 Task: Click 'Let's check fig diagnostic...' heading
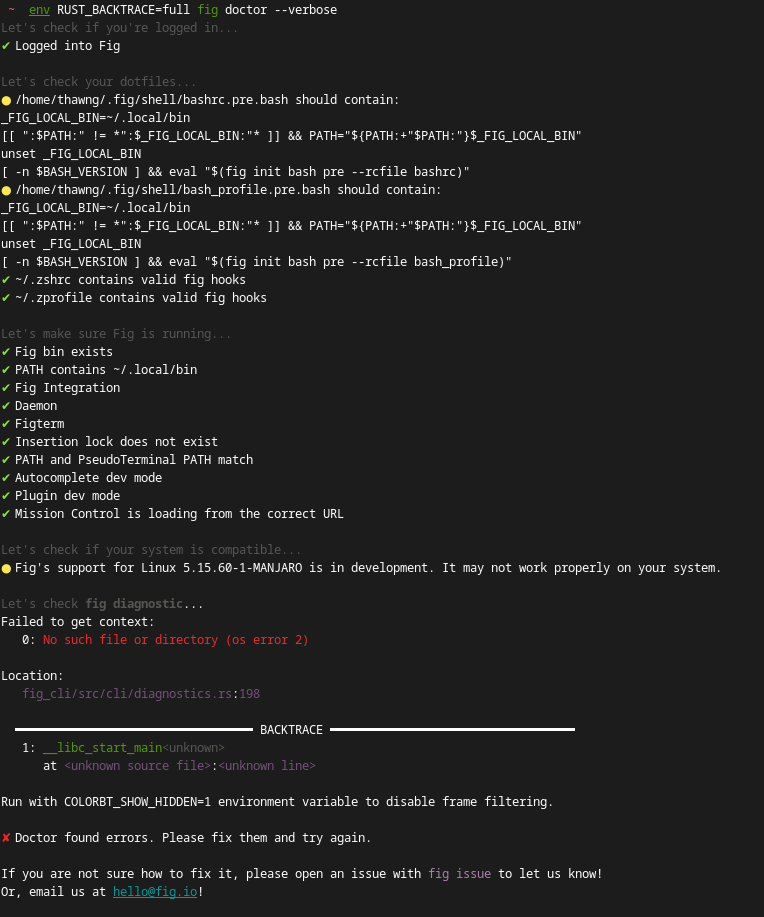point(102,604)
